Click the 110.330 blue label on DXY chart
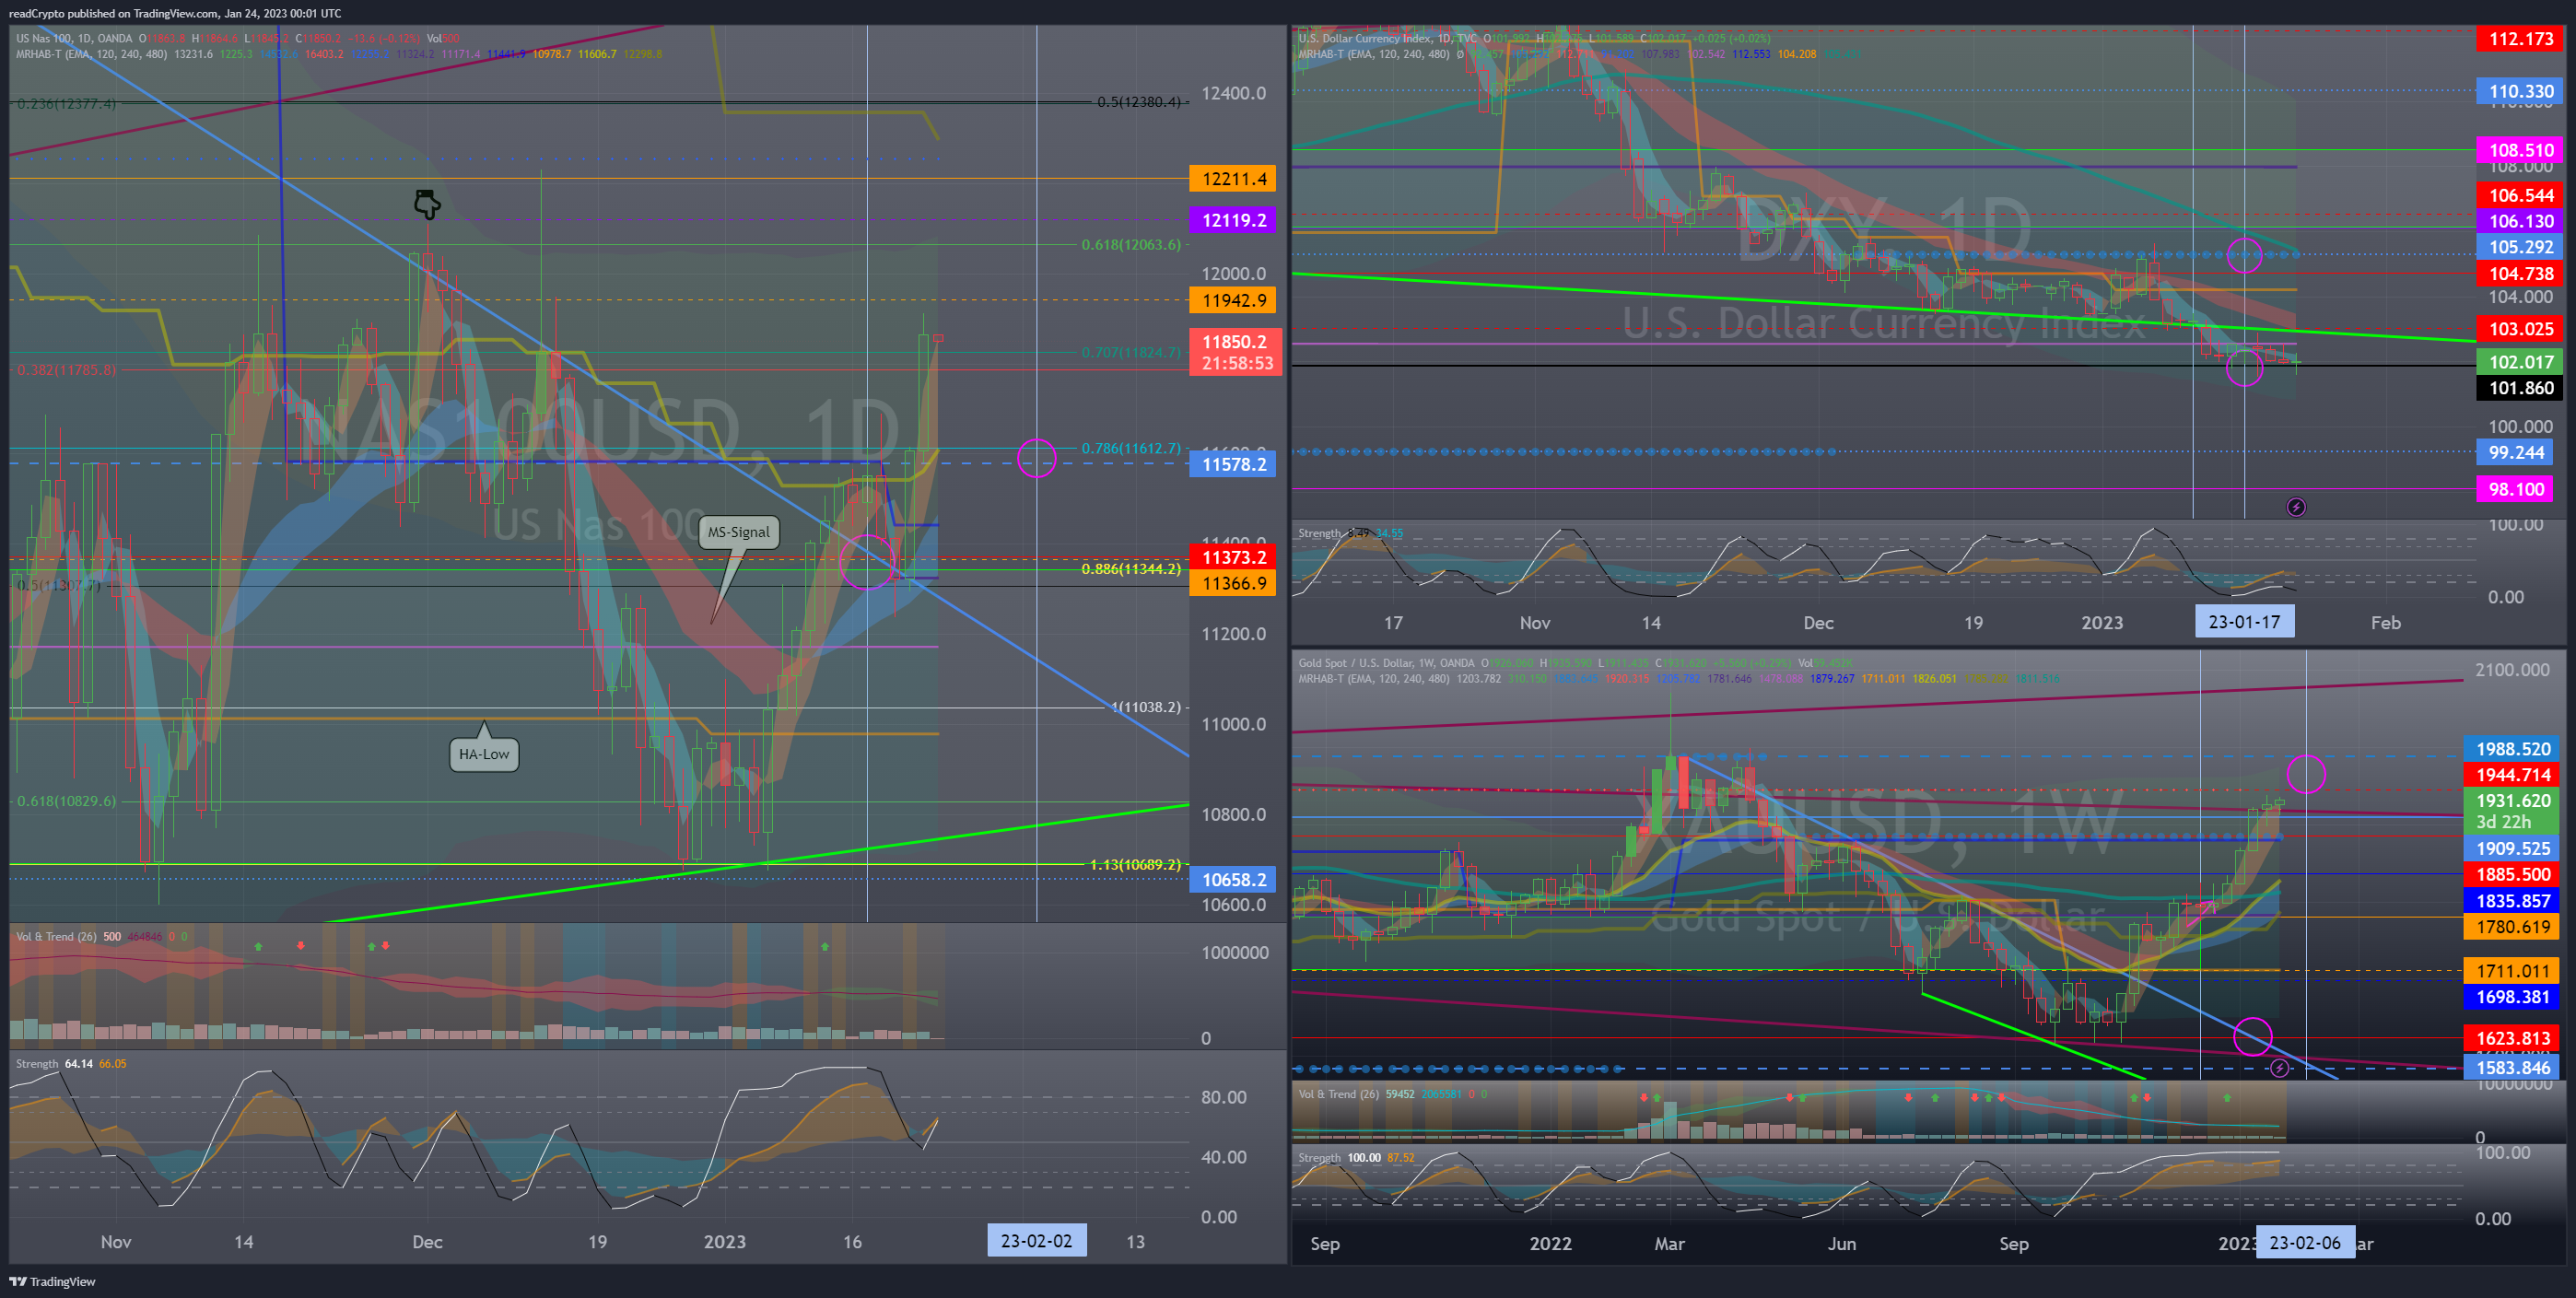Image resolution: width=2576 pixels, height=1298 pixels. (2520, 91)
